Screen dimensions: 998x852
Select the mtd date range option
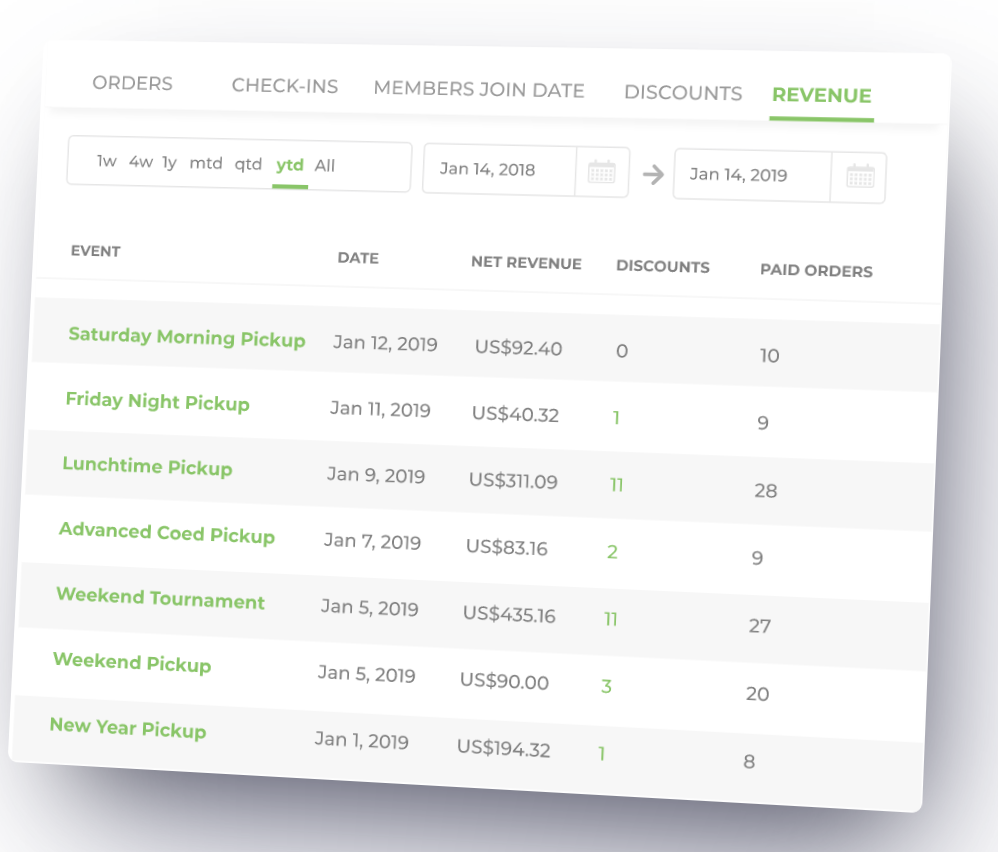tap(206, 164)
